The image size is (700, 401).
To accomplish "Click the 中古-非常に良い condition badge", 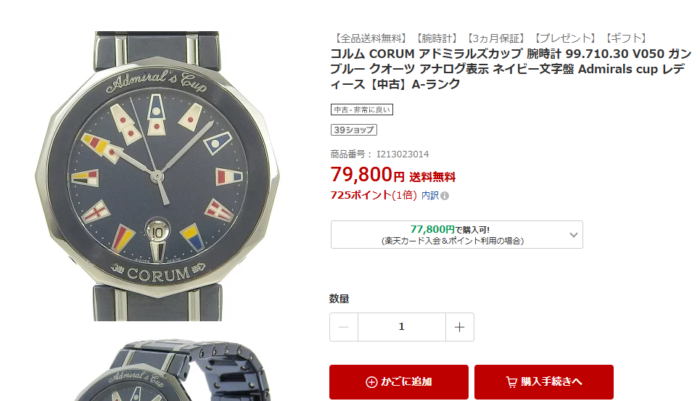I will tap(362, 109).
